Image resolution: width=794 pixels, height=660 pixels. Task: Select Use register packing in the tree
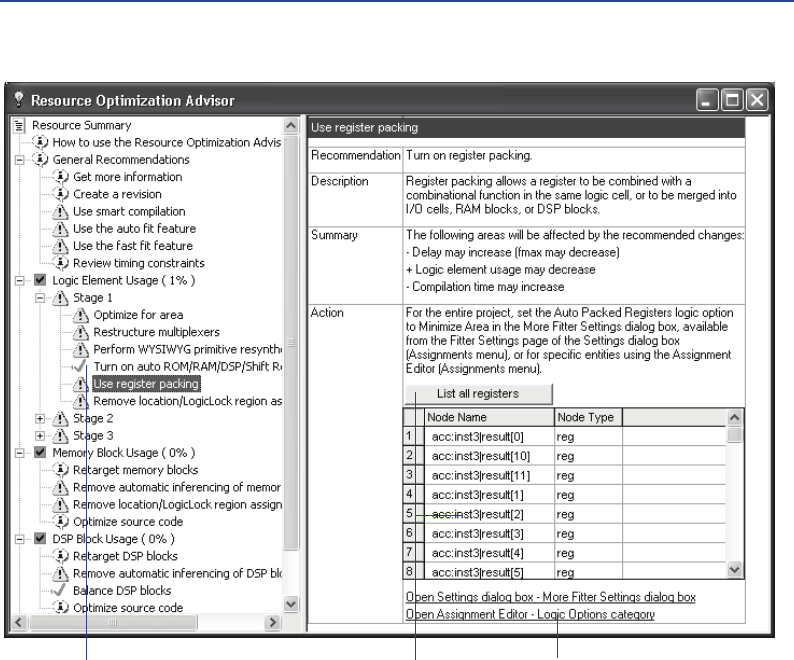(x=145, y=384)
